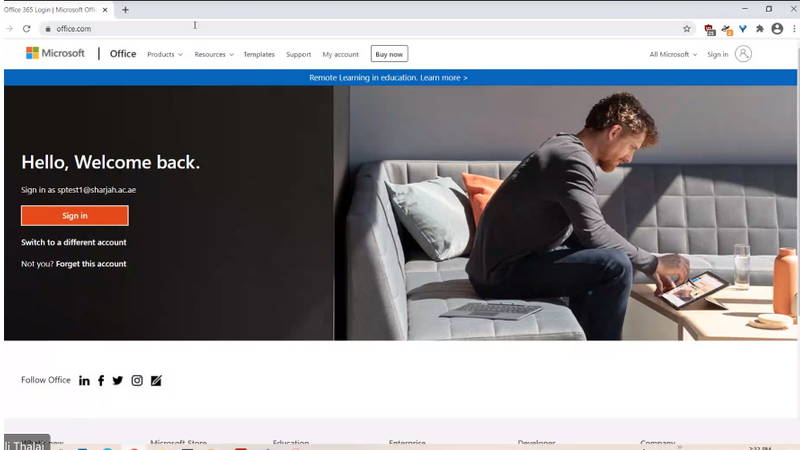
Task: Open Office's Instagram page icon
Action: (x=137, y=381)
